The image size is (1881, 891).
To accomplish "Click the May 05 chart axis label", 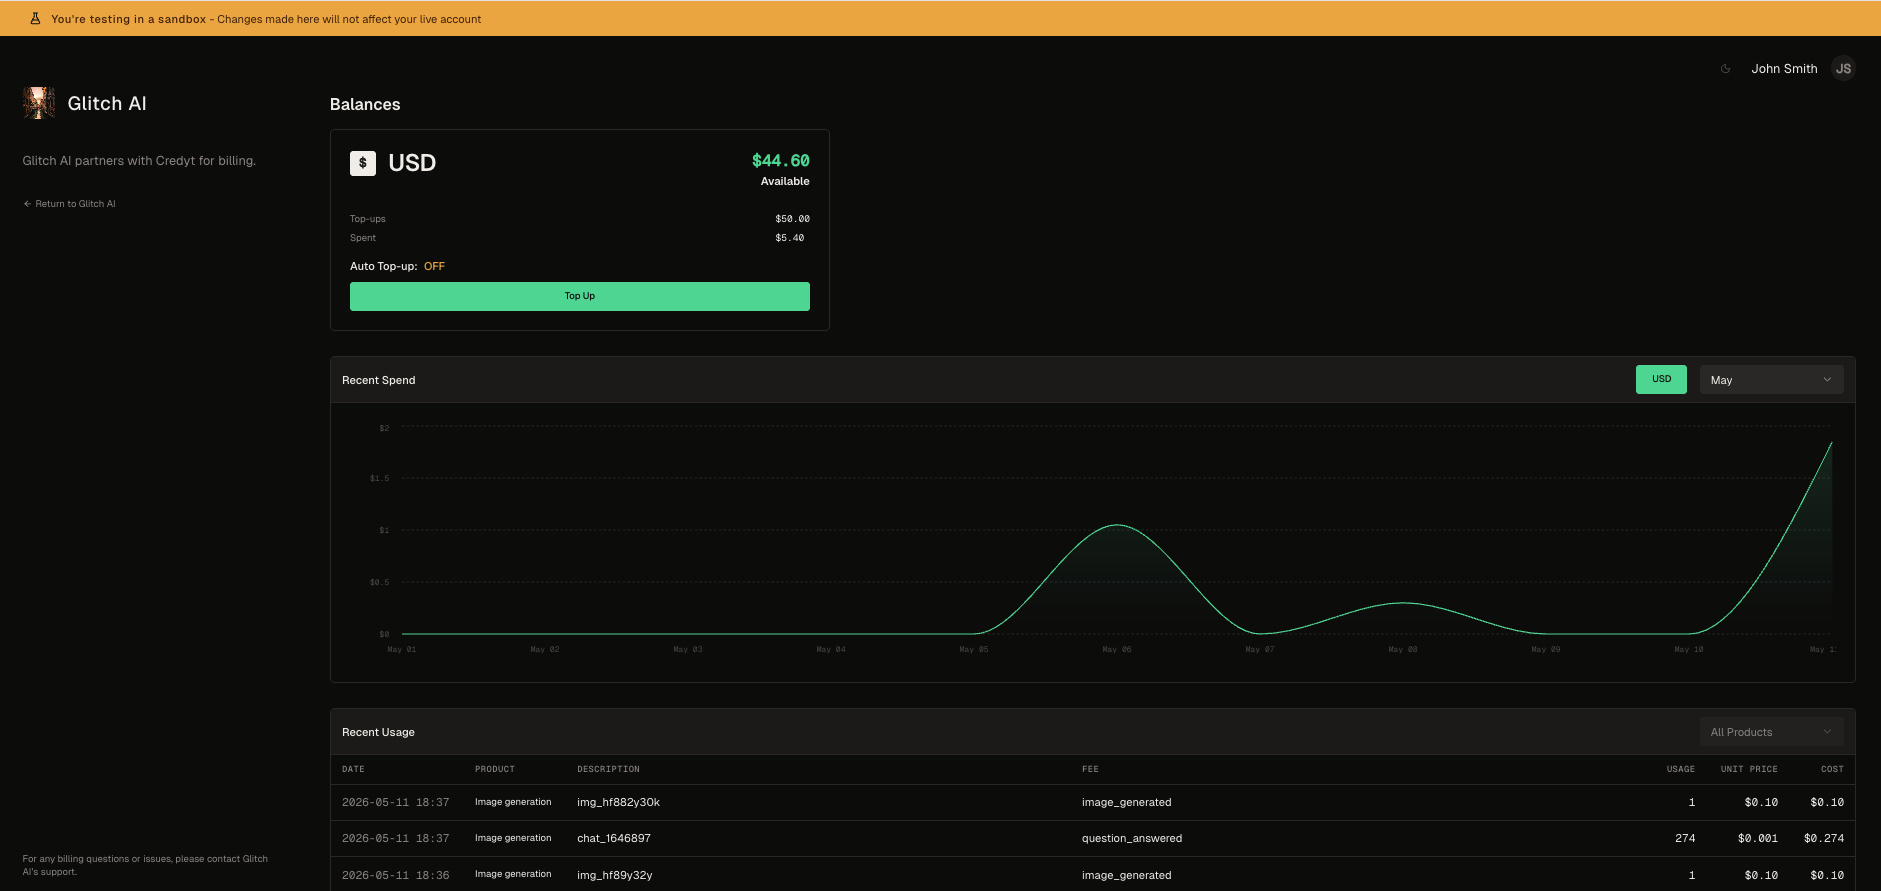I will click(974, 650).
